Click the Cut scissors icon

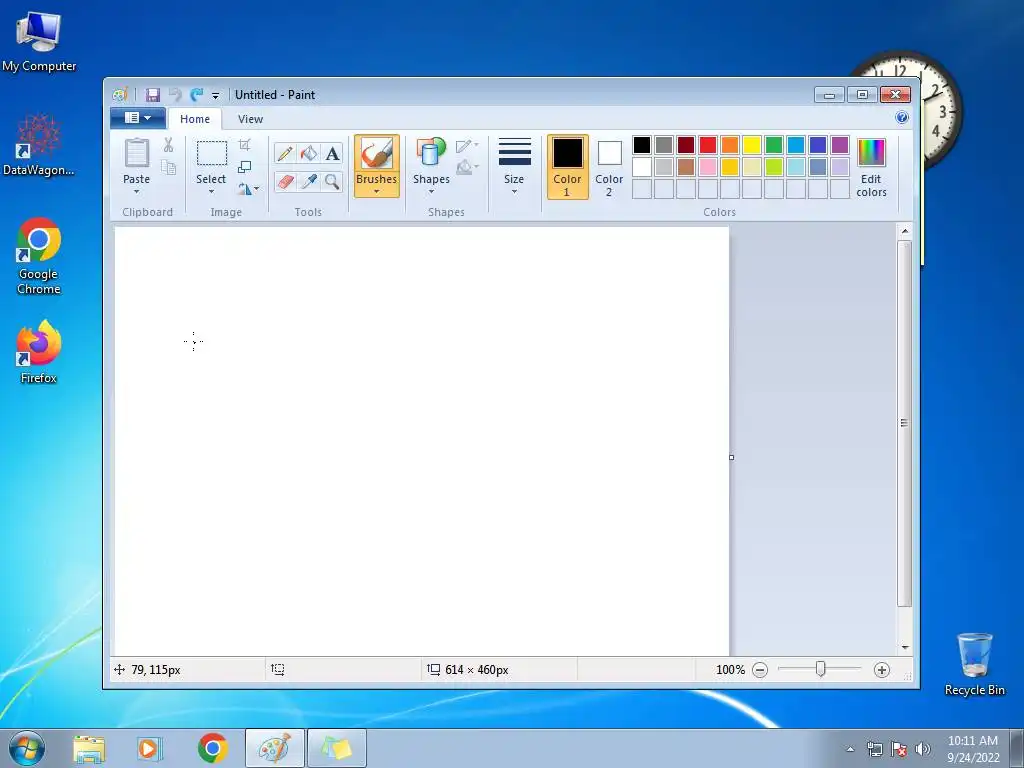pyautogui.click(x=168, y=145)
